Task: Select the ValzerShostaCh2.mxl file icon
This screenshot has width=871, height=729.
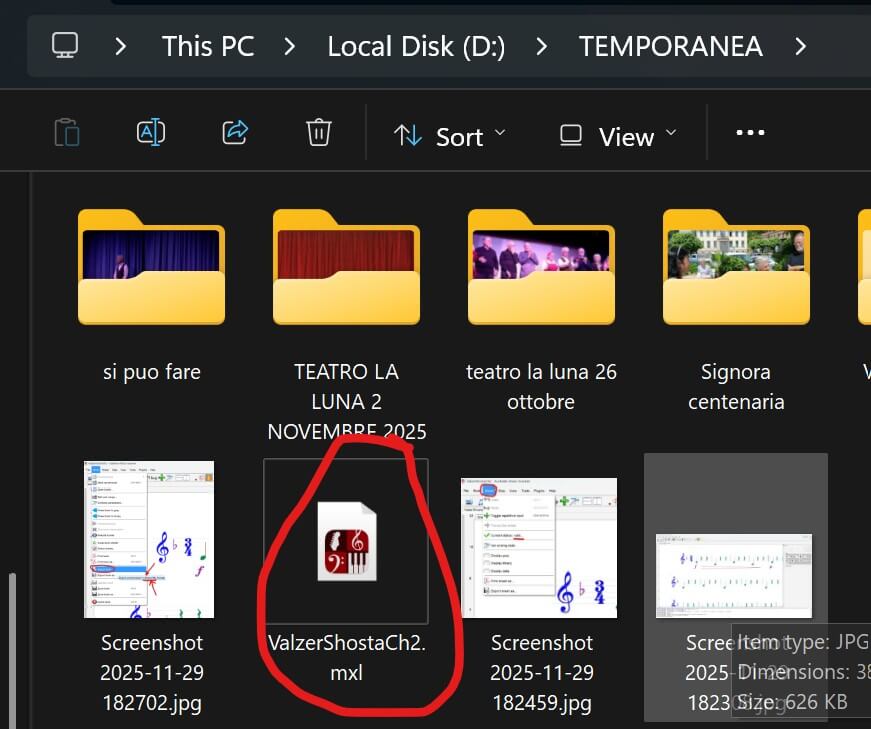Action: [346, 540]
